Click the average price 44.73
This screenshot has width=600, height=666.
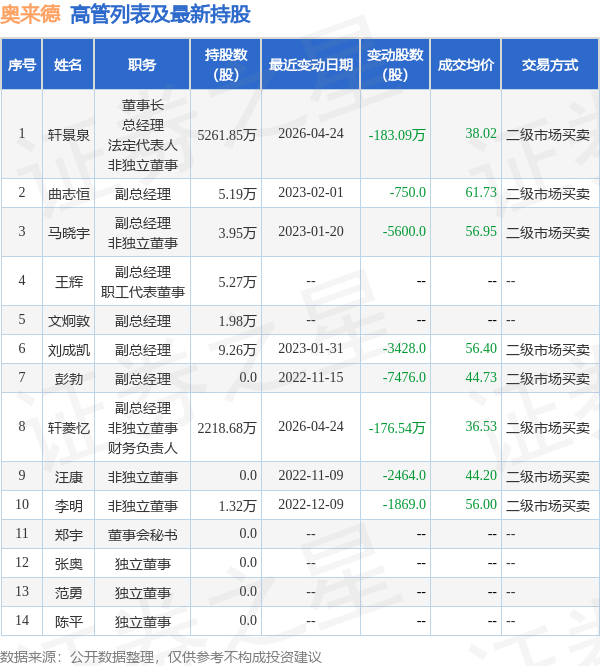tap(481, 377)
